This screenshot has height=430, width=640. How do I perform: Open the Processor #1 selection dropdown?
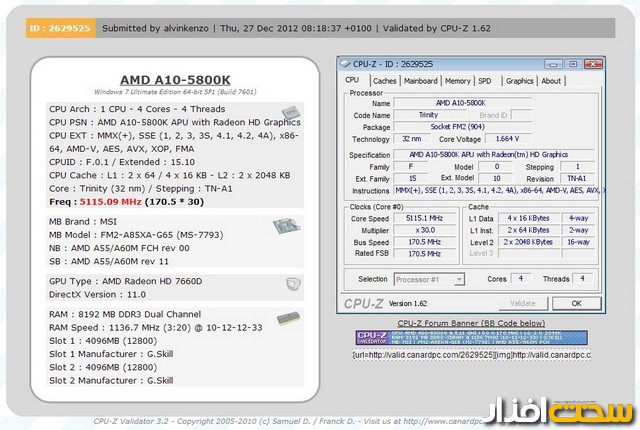coord(429,279)
